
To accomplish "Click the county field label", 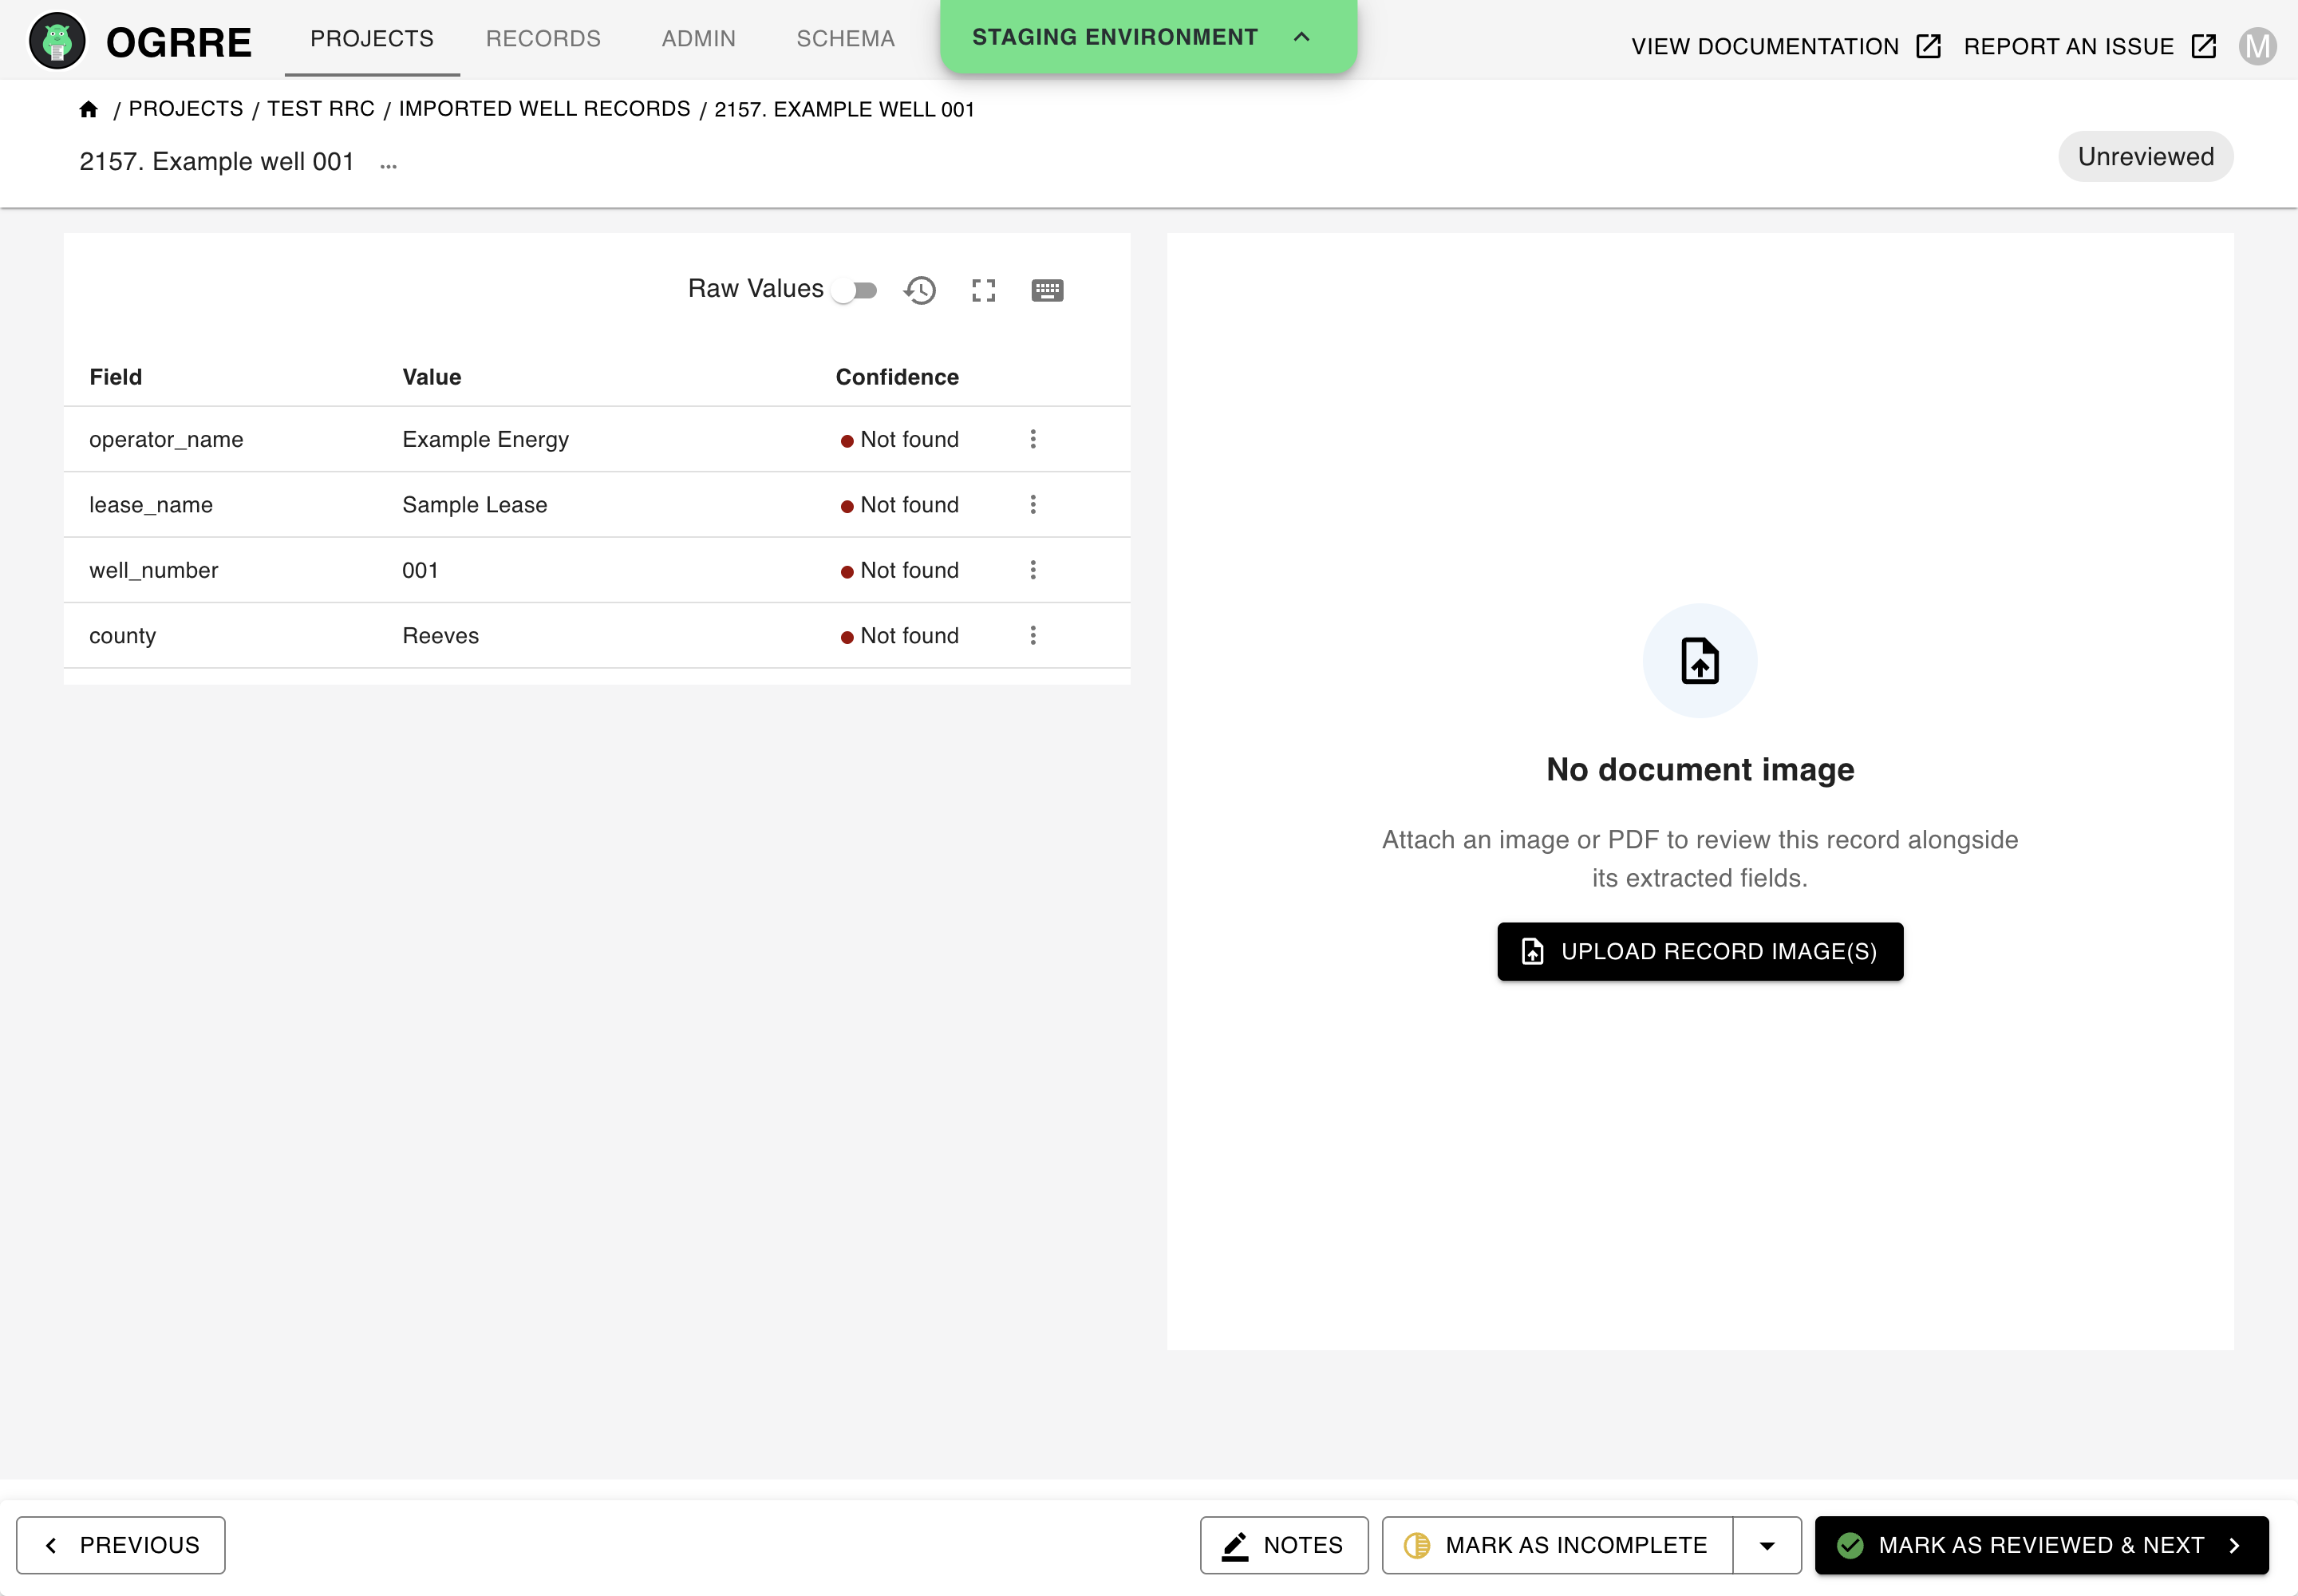I will click(123, 635).
